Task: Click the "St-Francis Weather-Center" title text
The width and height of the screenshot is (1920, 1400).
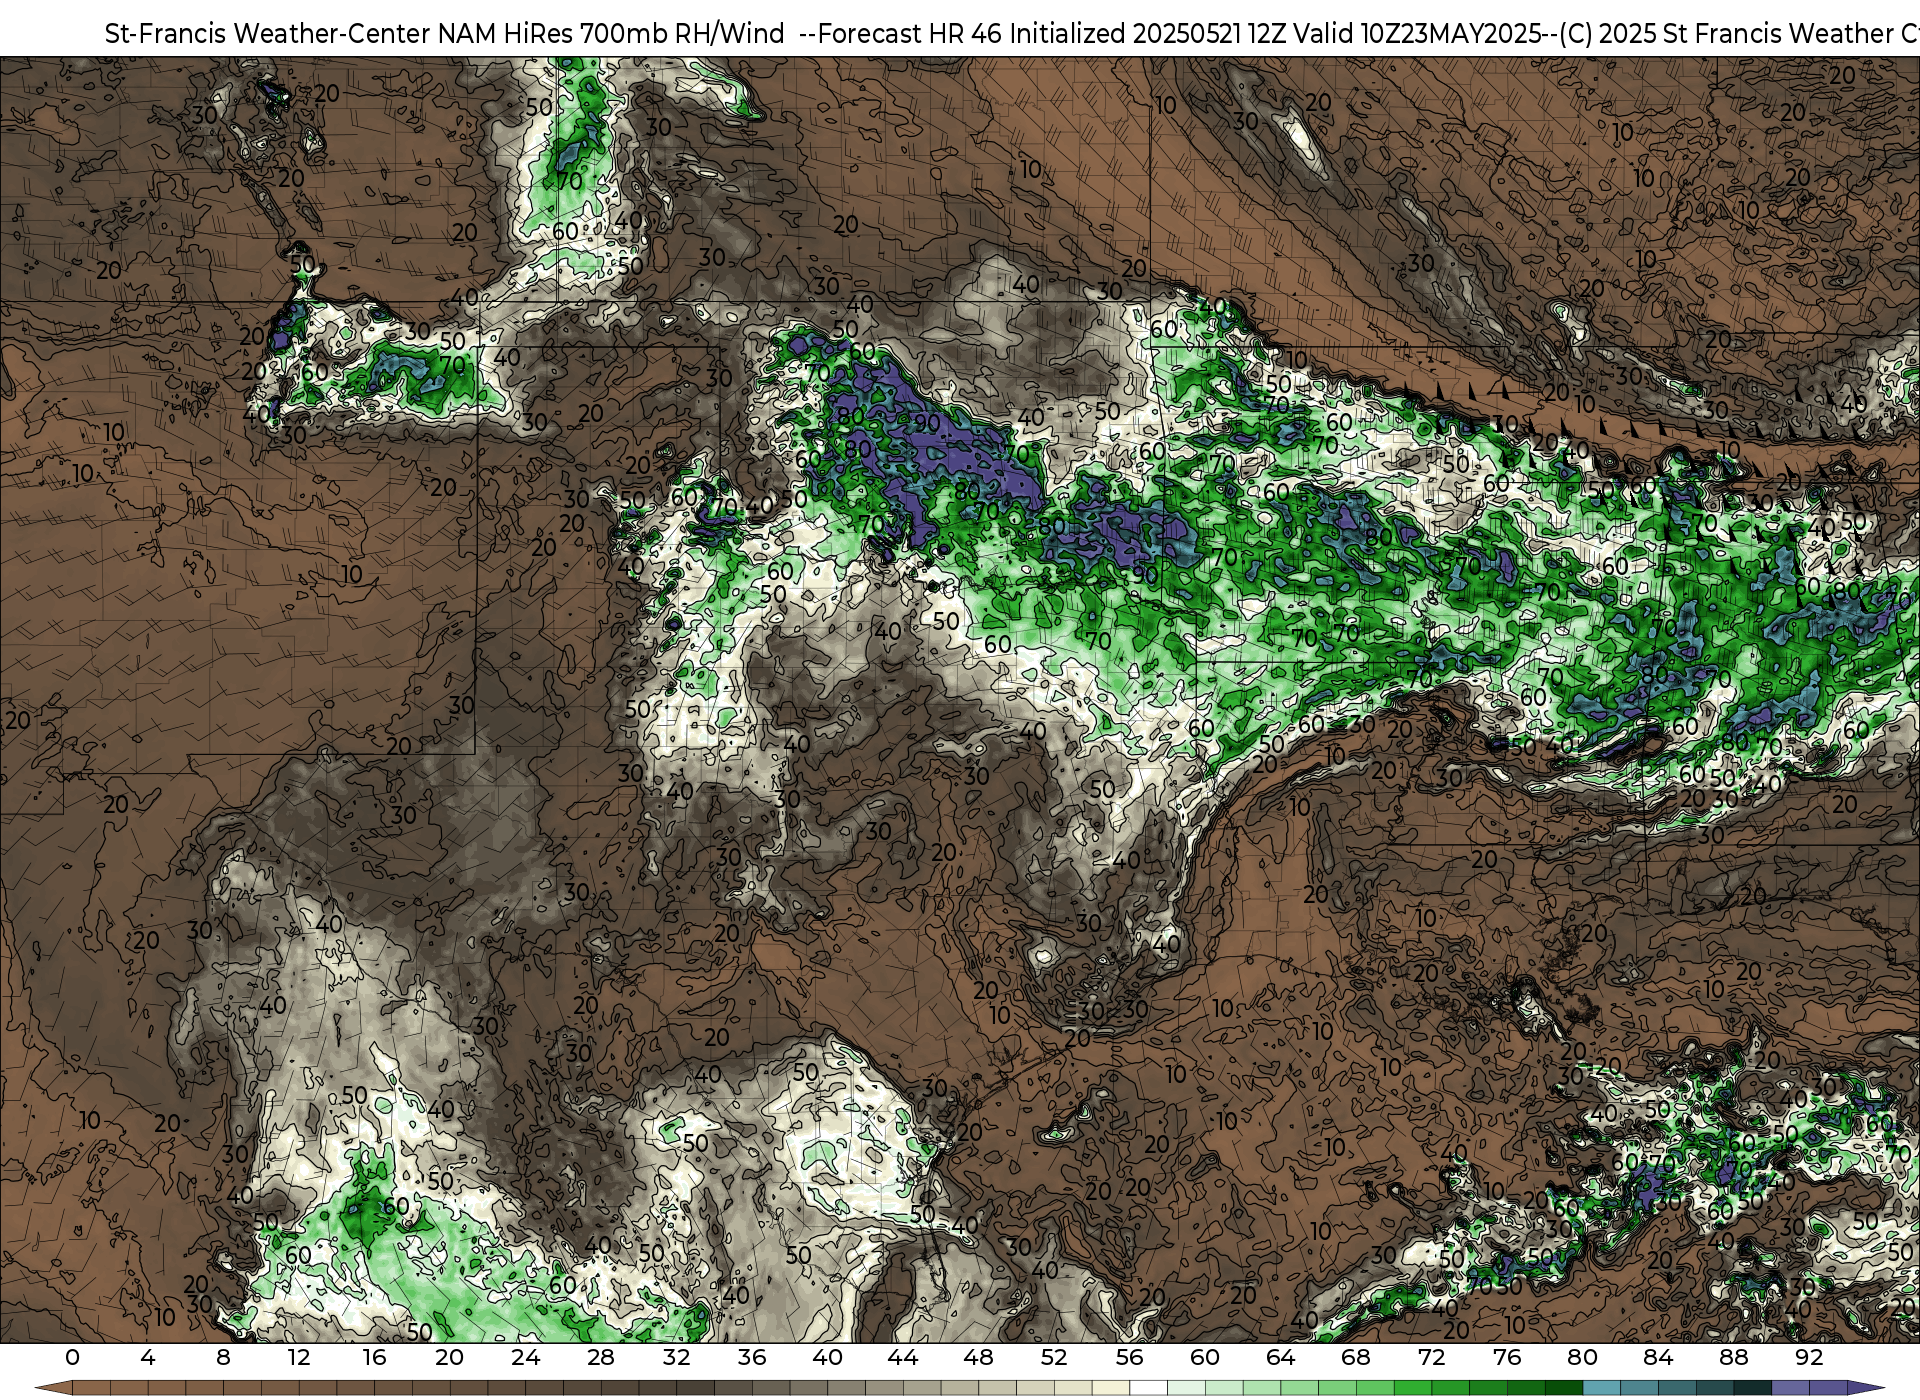Action: (268, 34)
